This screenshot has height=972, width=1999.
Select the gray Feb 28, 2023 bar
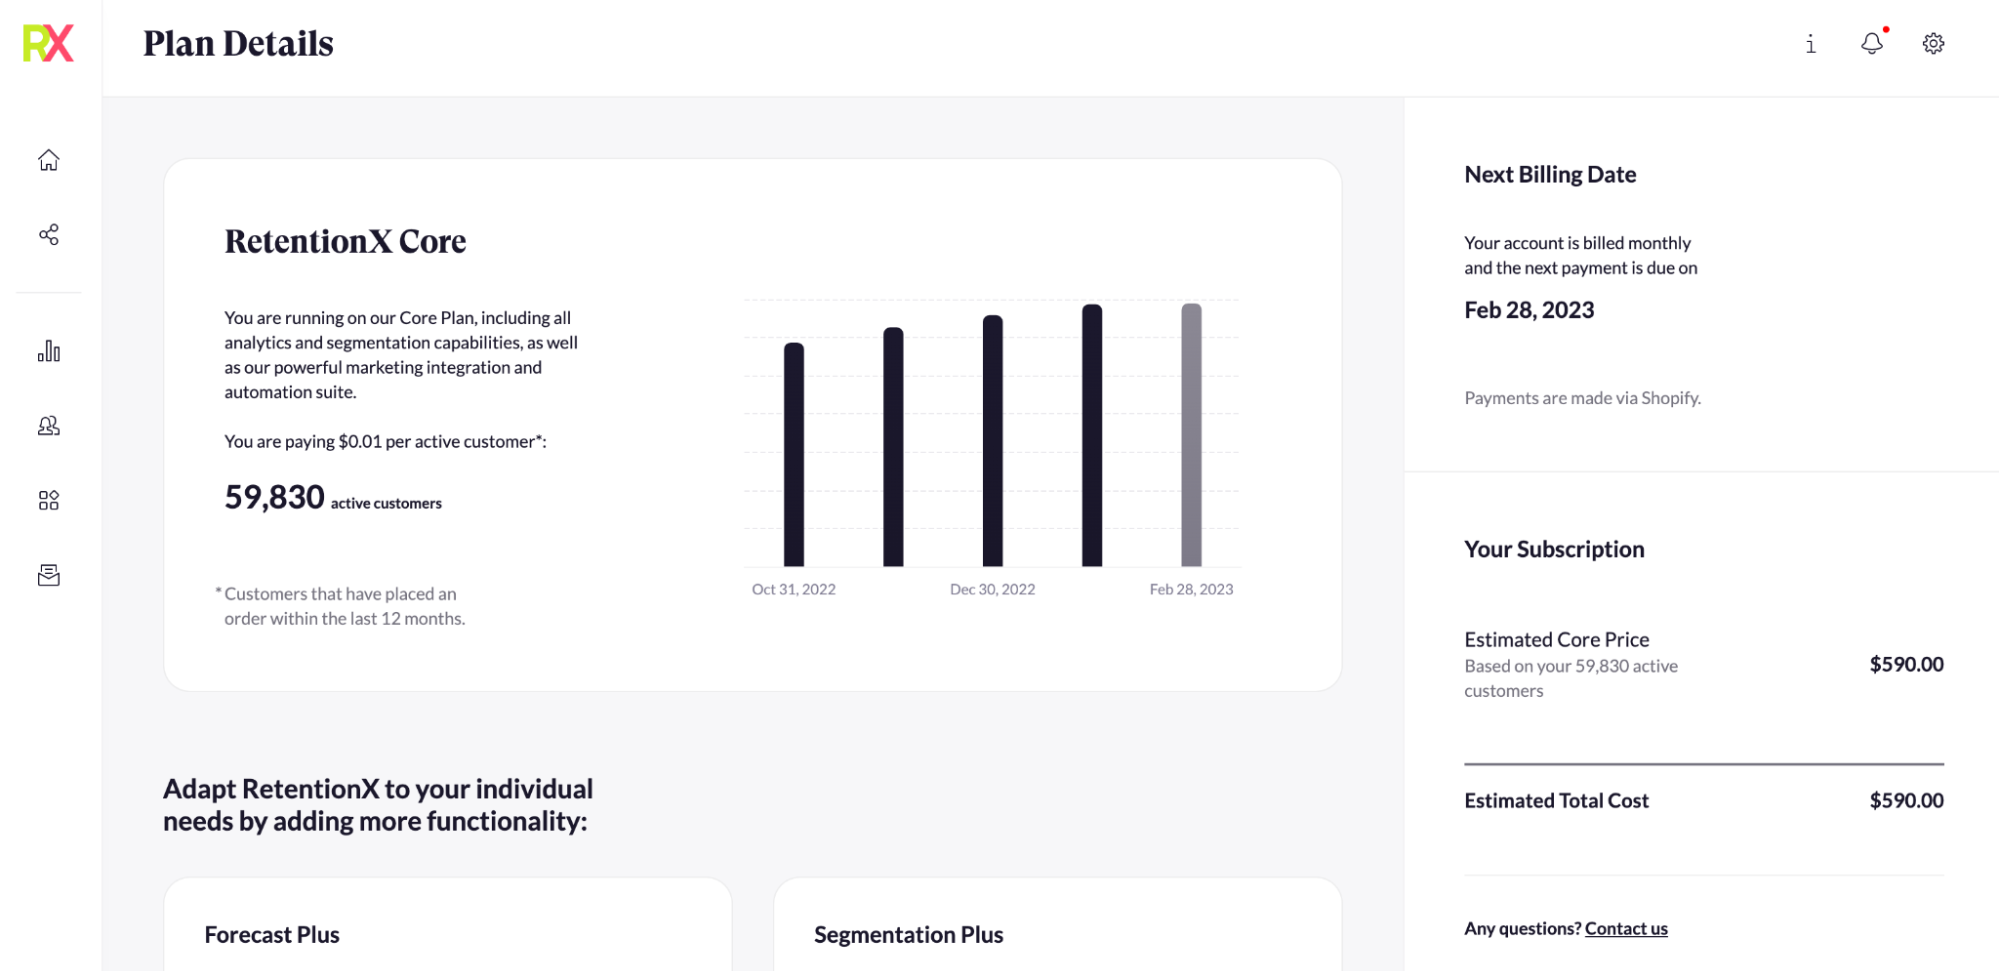click(x=1191, y=435)
